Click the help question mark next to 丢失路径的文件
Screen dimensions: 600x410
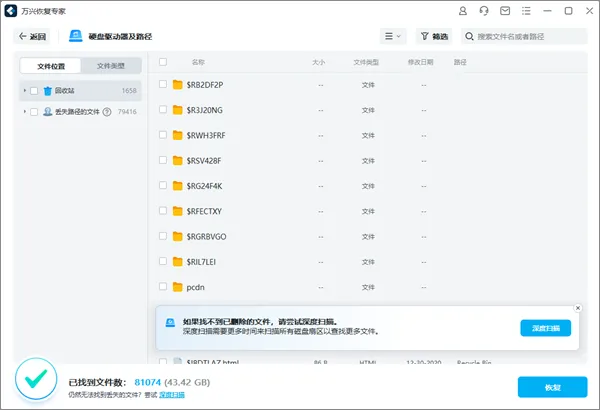pos(107,112)
